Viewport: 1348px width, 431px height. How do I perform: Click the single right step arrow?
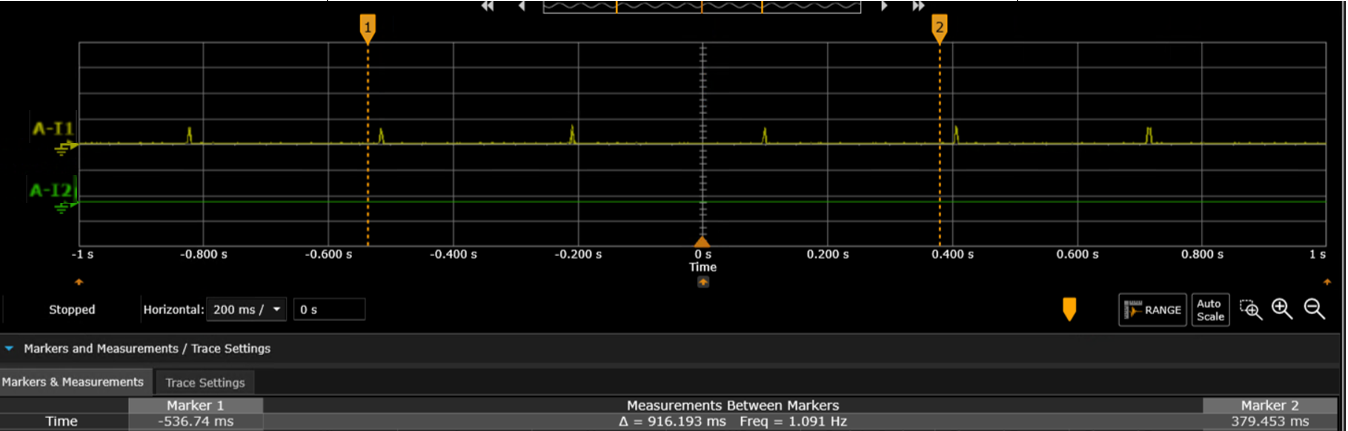[884, 6]
